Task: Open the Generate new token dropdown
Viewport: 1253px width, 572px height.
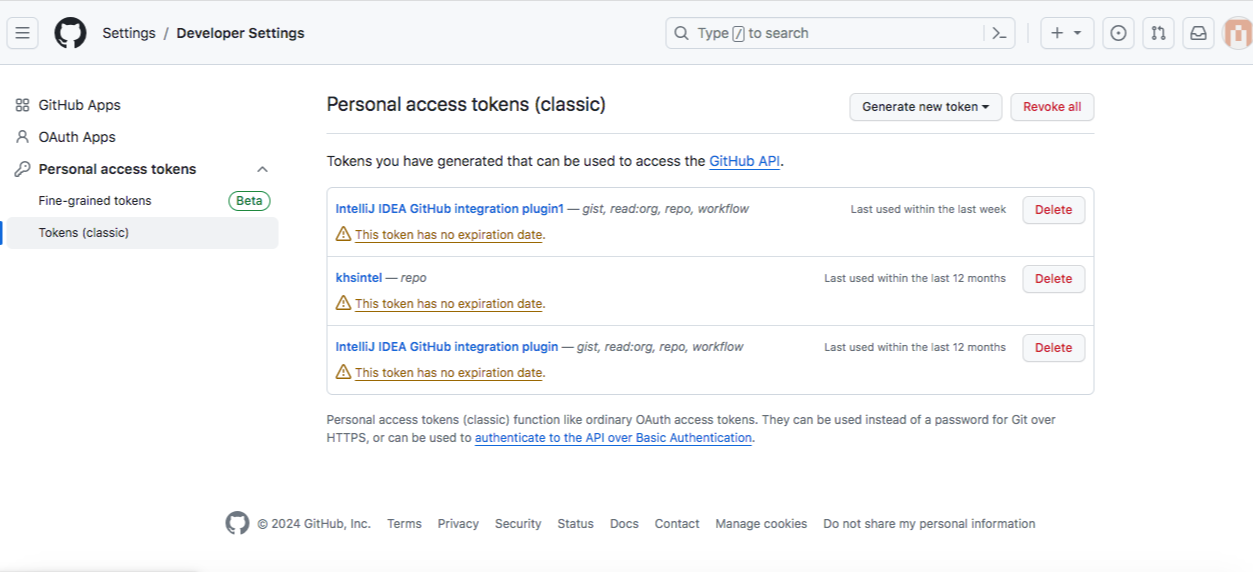Action: point(925,107)
